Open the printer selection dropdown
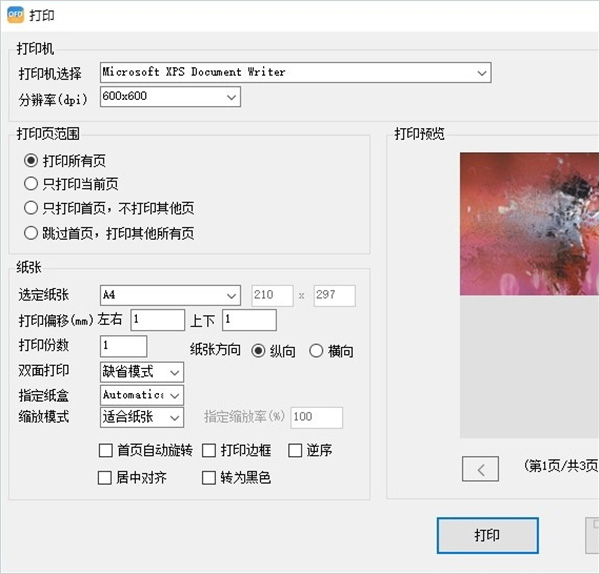 point(295,72)
